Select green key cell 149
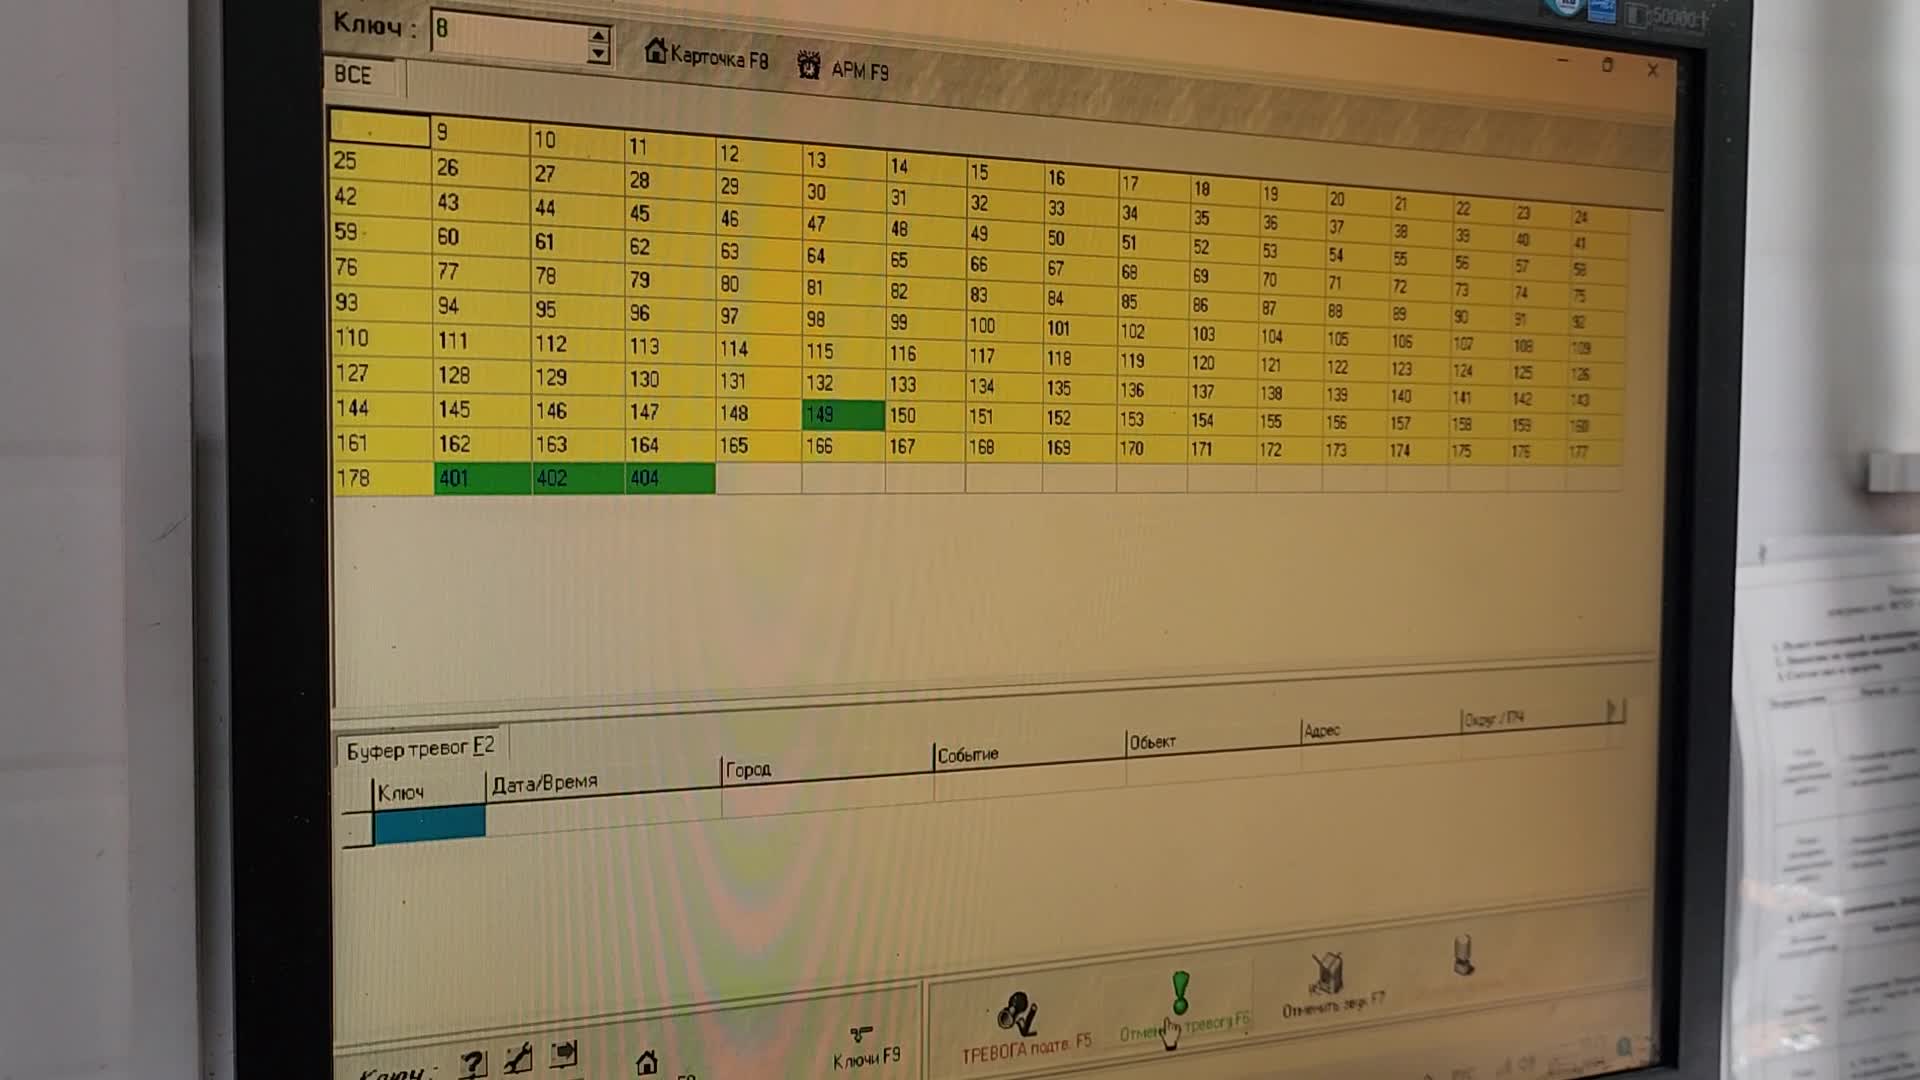 click(843, 415)
